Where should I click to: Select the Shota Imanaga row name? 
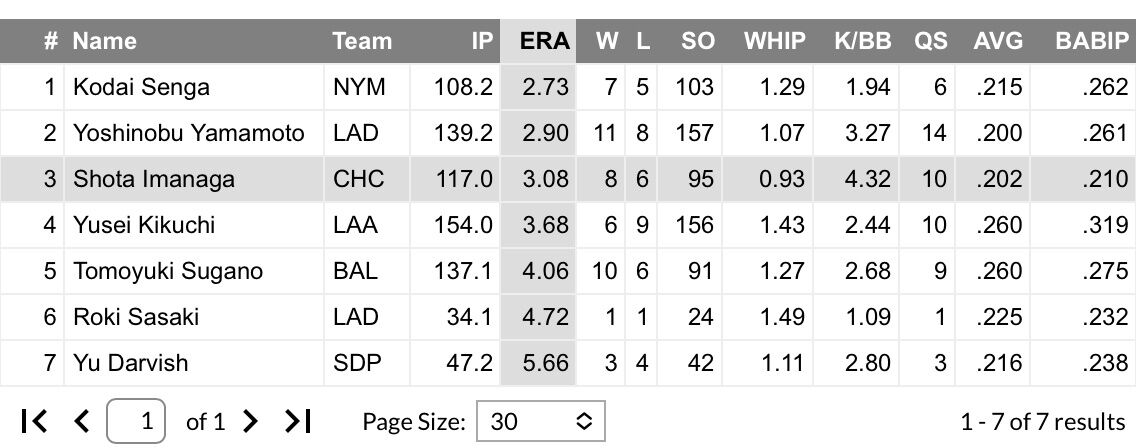pos(154,179)
